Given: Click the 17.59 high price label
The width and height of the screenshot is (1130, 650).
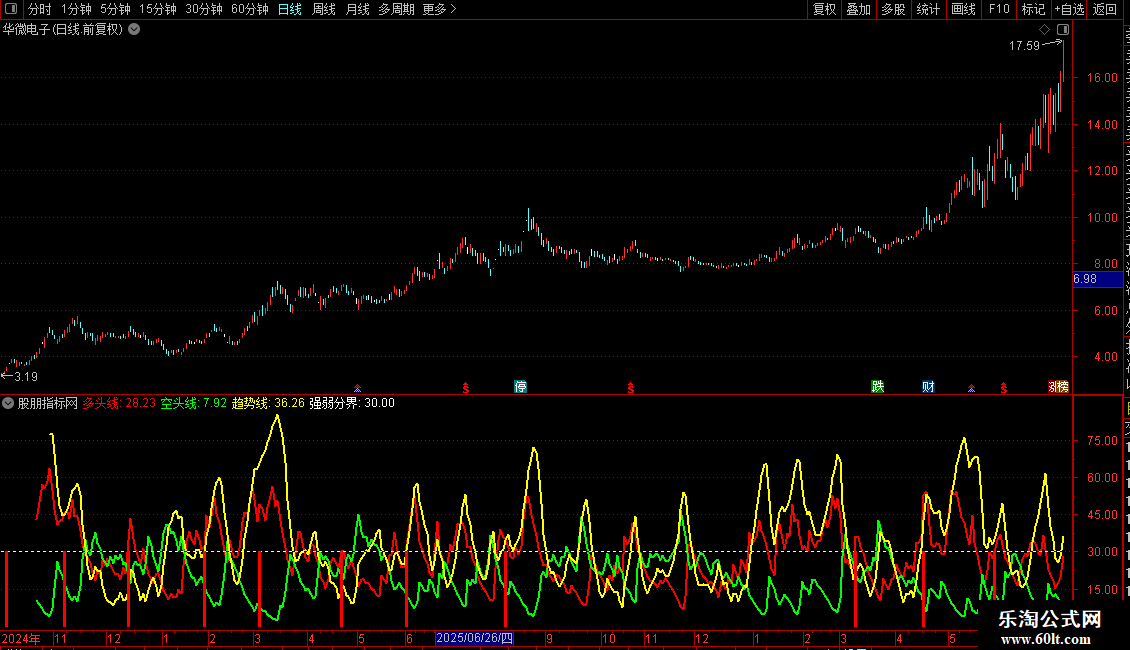Looking at the screenshot, I should [x=1024, y=46].
